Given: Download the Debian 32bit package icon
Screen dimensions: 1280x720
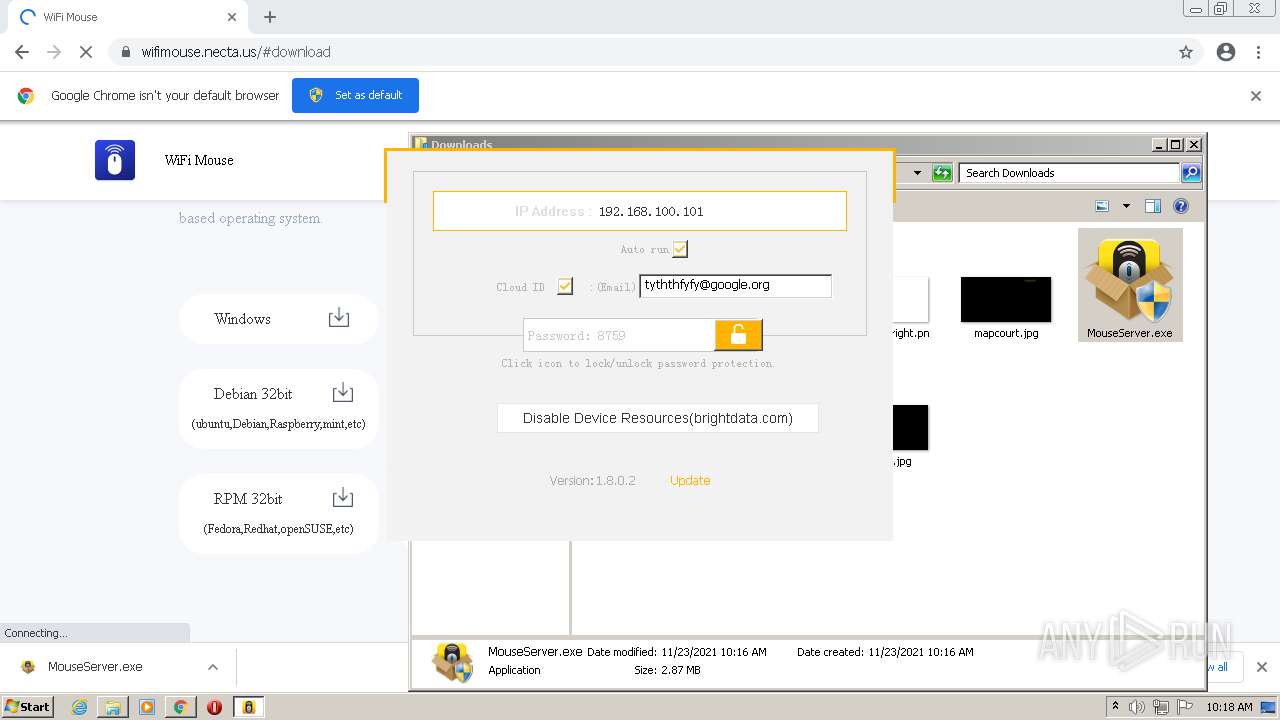Looking at the screenshot, I should pos(342,392).
